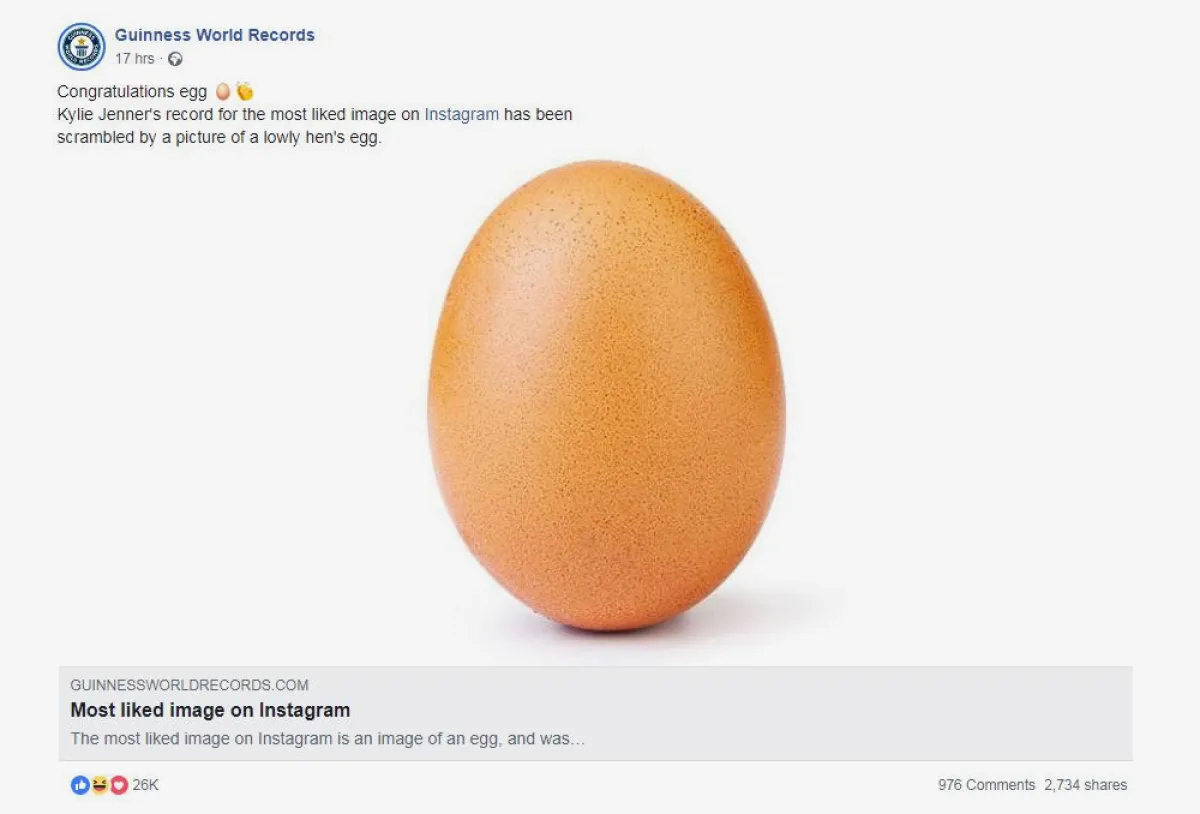View the 2,734 shares list
The image size is (1200, 814).
[x=1085, y=785]
